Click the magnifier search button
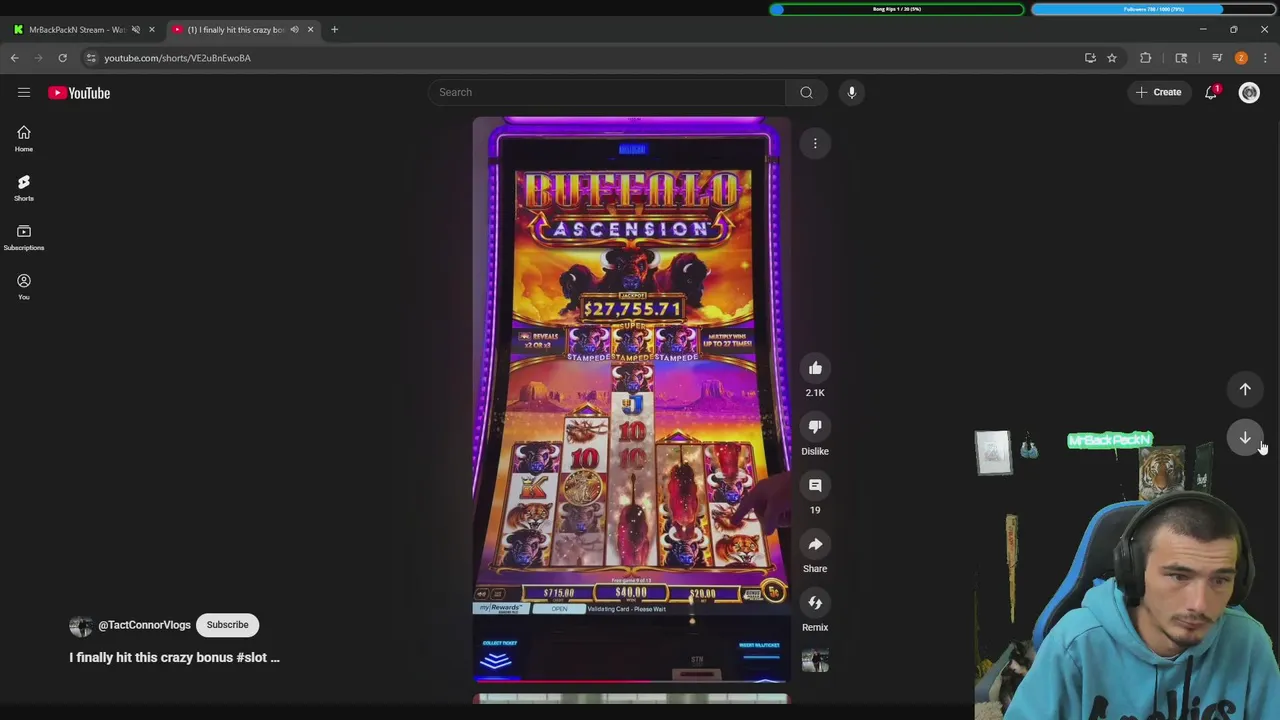The width and height of the screenshot is (1280, 720). pos(806,92)
